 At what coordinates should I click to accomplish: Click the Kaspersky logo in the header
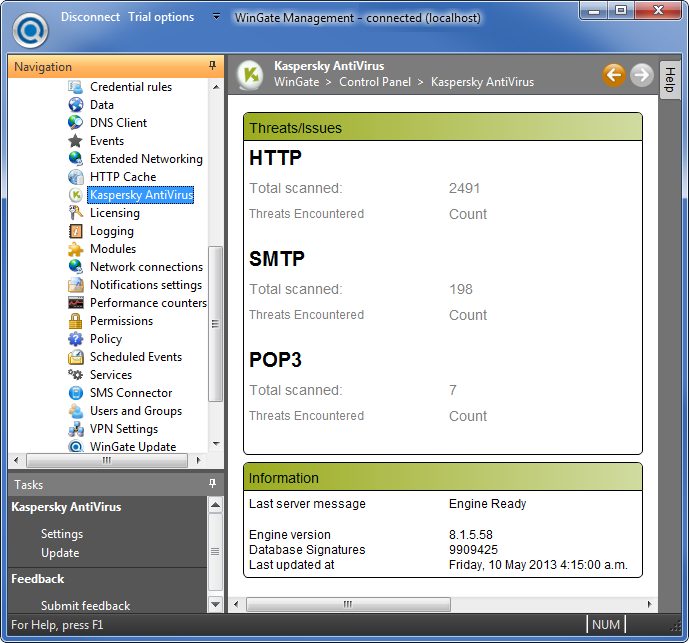click(x=250, y=75)
